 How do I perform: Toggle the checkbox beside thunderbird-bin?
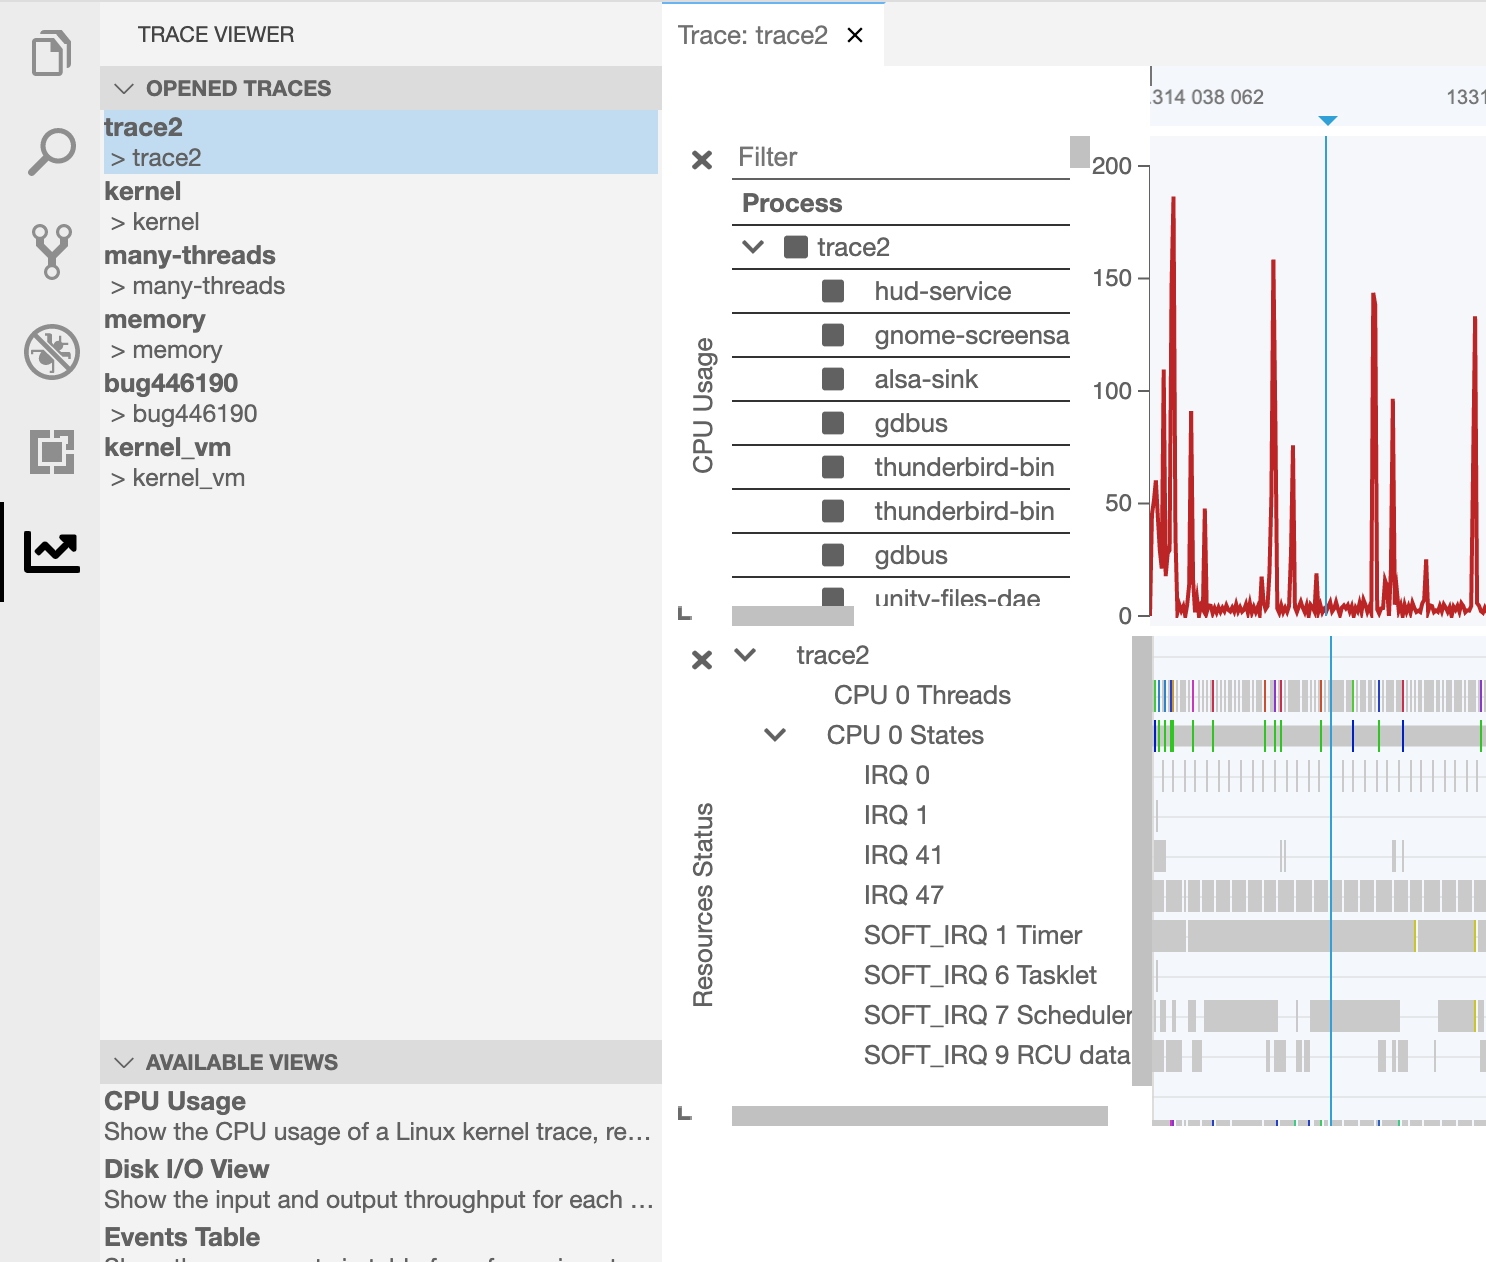pos(831,467)
